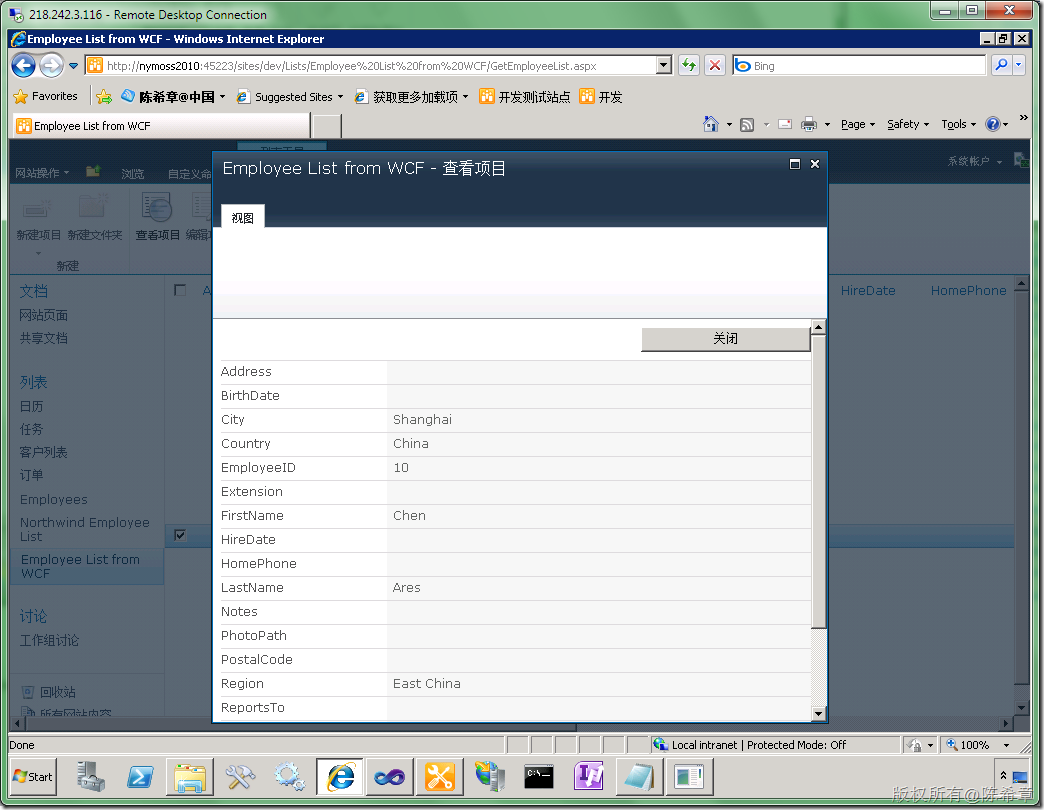1044x810 pixels.
Task: Open Northwind Employee List link
Action: tap(85, 529)
